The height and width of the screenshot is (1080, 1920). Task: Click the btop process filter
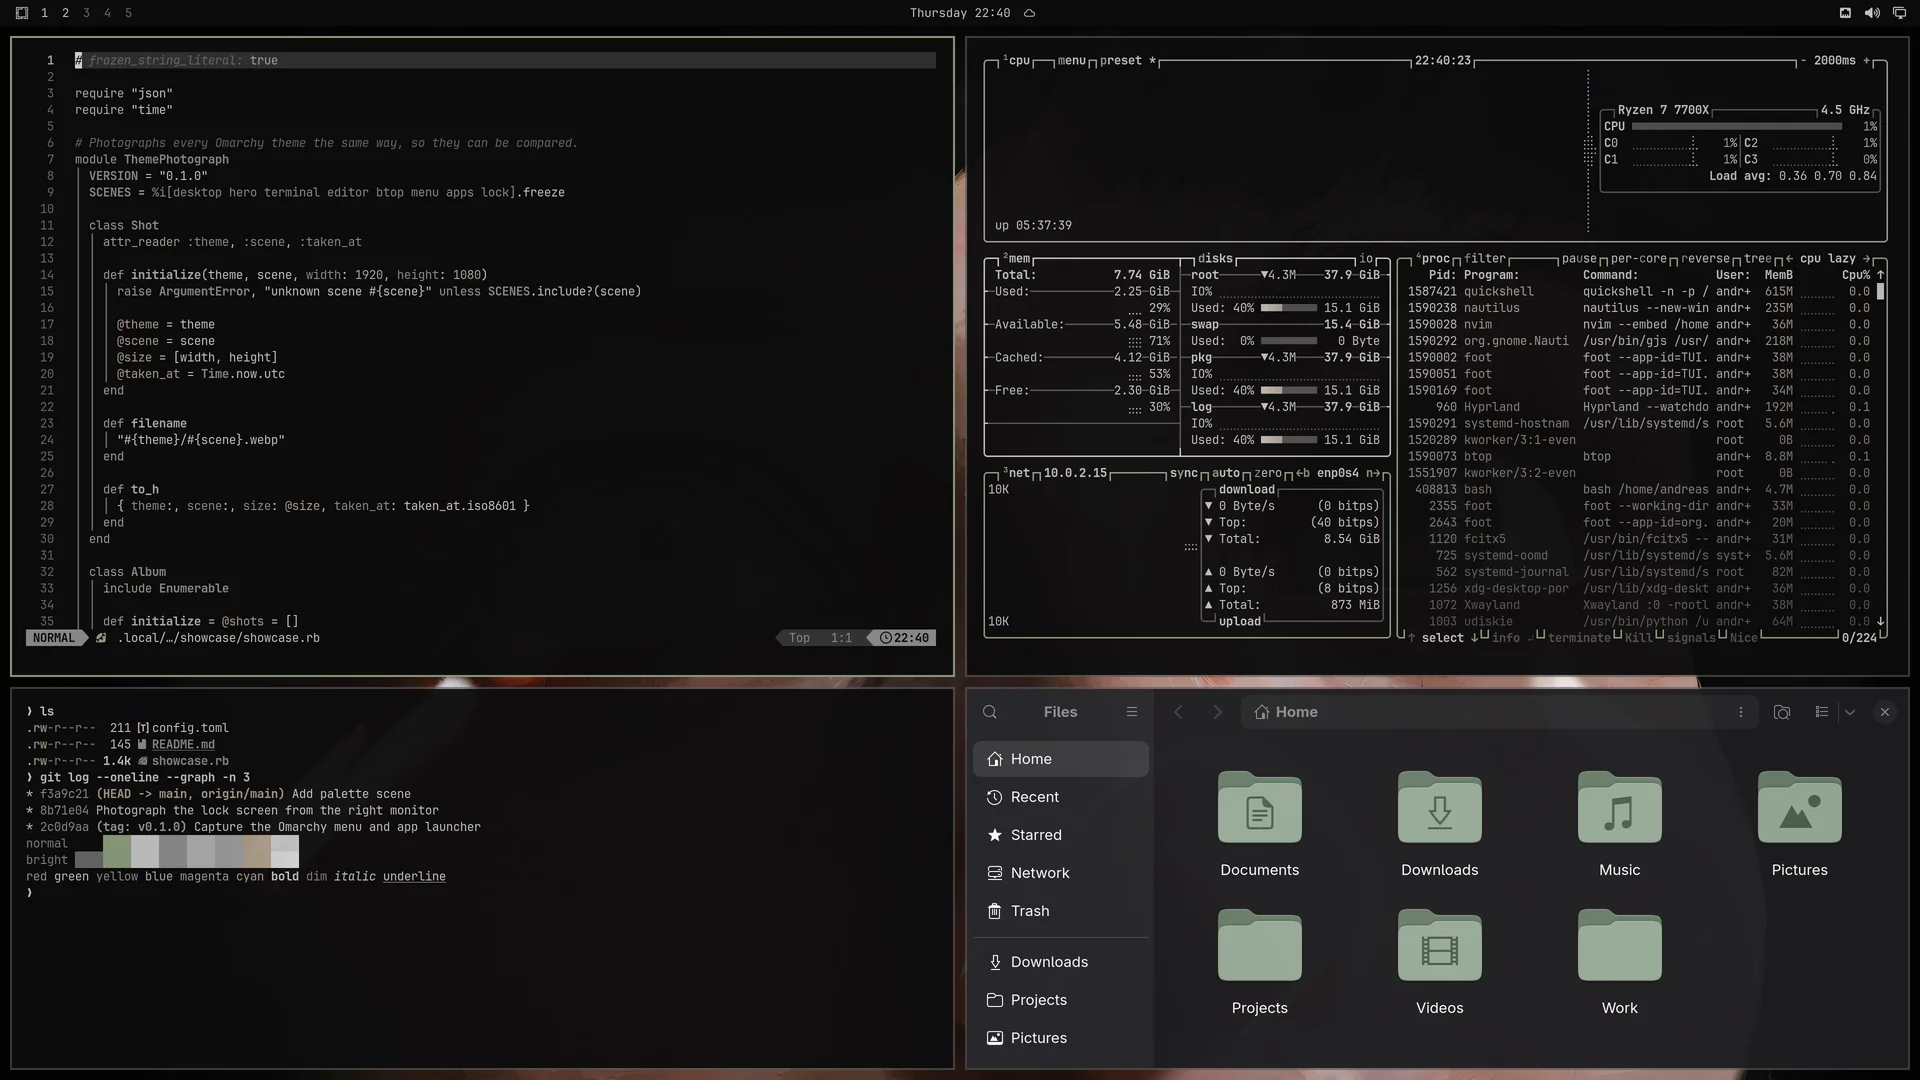(x=1485, y=258)
